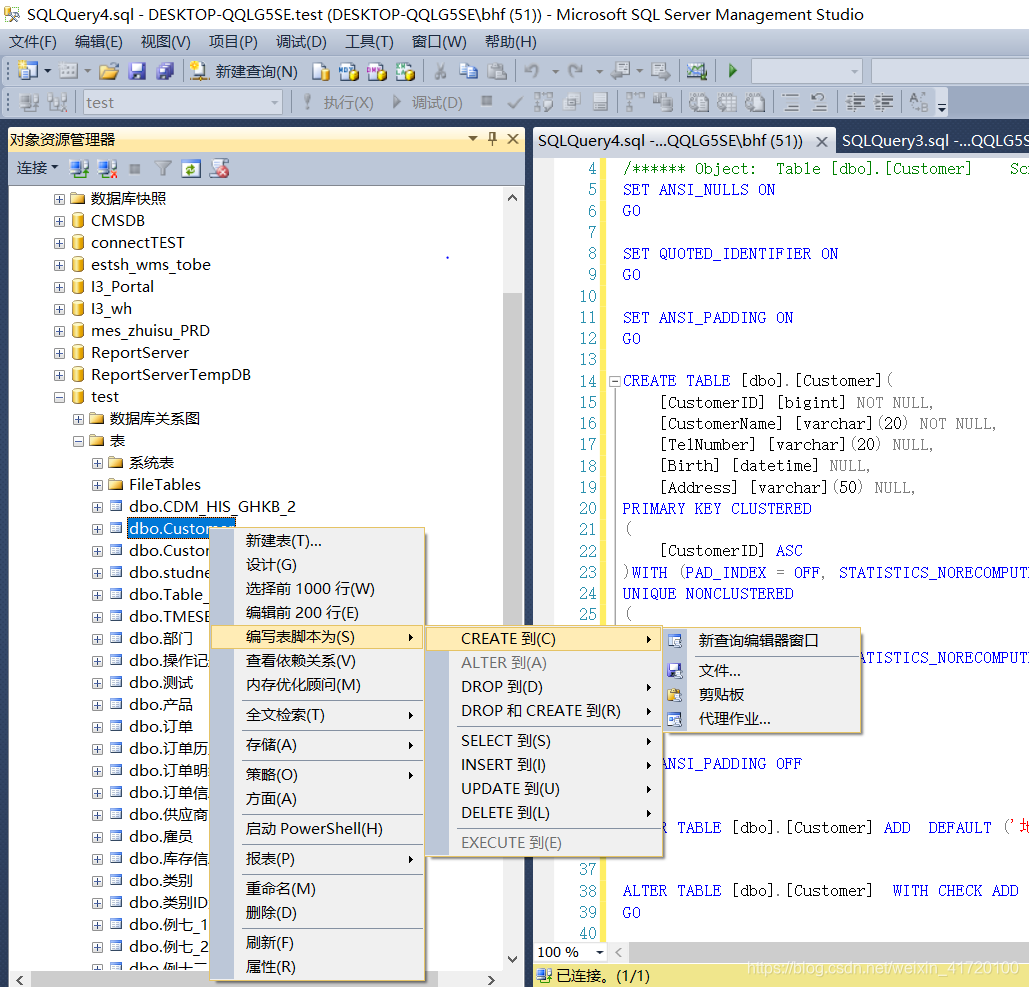This screenshot has height=987, width=1029.
Task: Choose 属性(R) from the context menu
Action: tap(317, 967)
